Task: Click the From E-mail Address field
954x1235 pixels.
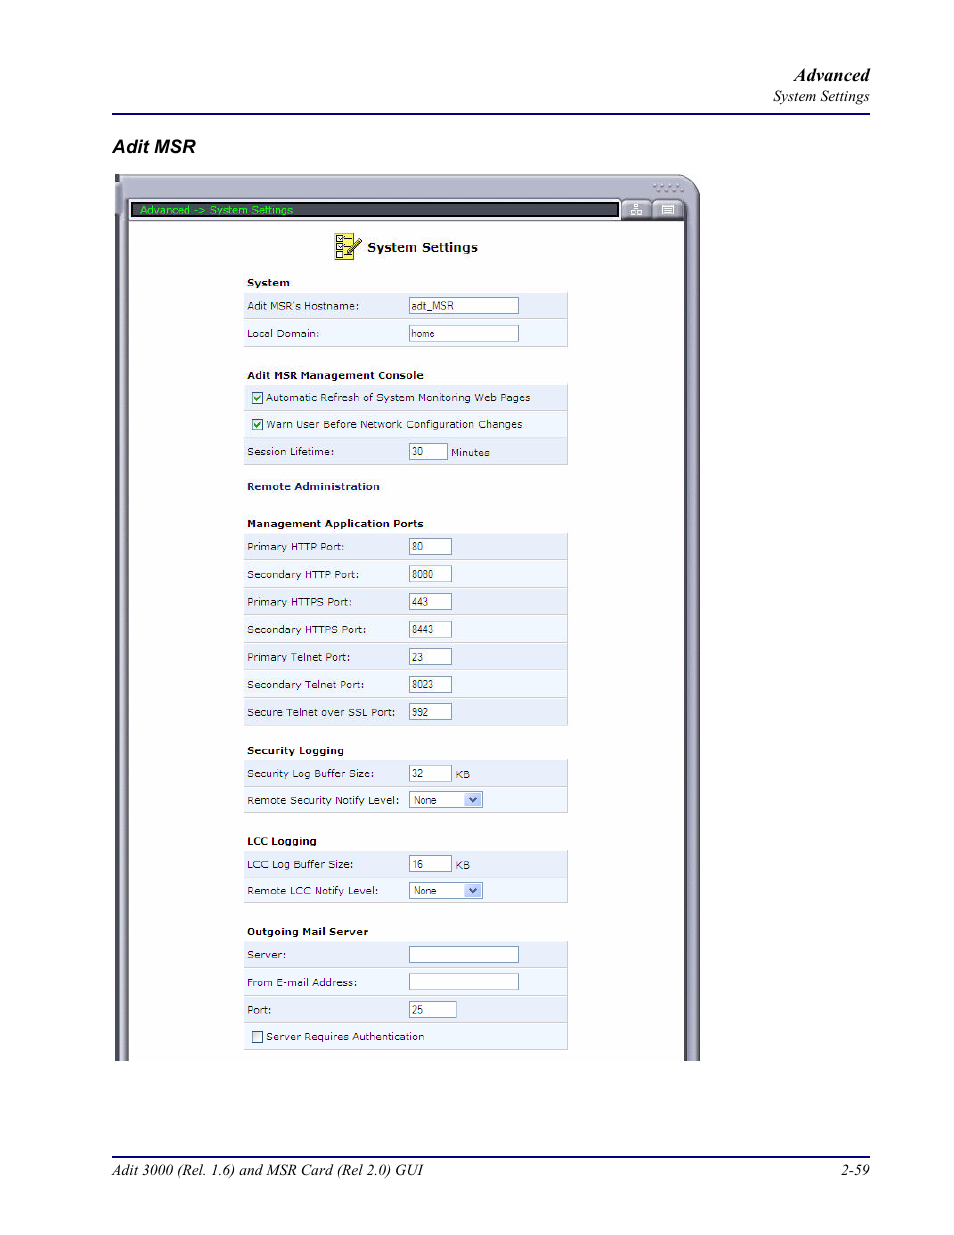Action: pyautogui.click(x=464, y=982)
